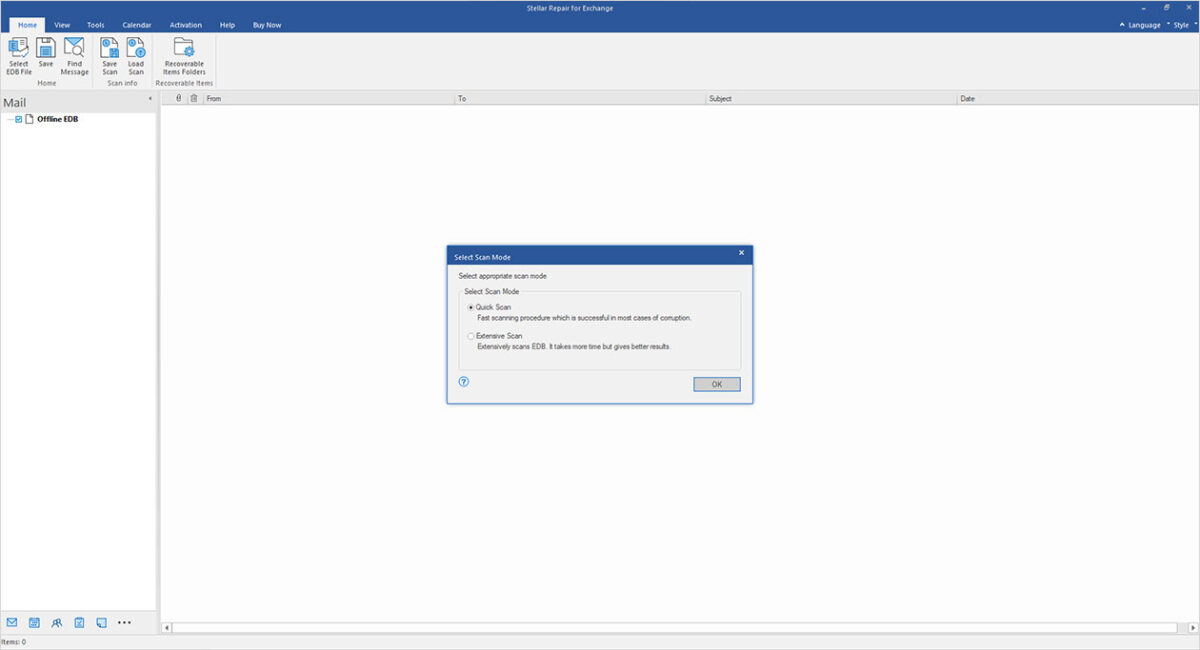Open the Activation tab
Screen dimensions: 1200x650
pyautogui.click(x=186, y=25)
